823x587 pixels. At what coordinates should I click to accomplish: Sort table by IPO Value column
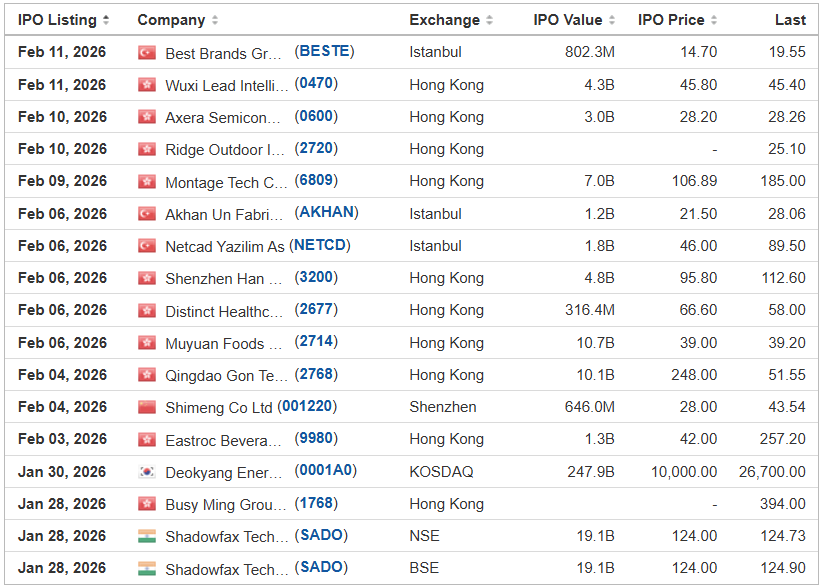pos(574,20)
